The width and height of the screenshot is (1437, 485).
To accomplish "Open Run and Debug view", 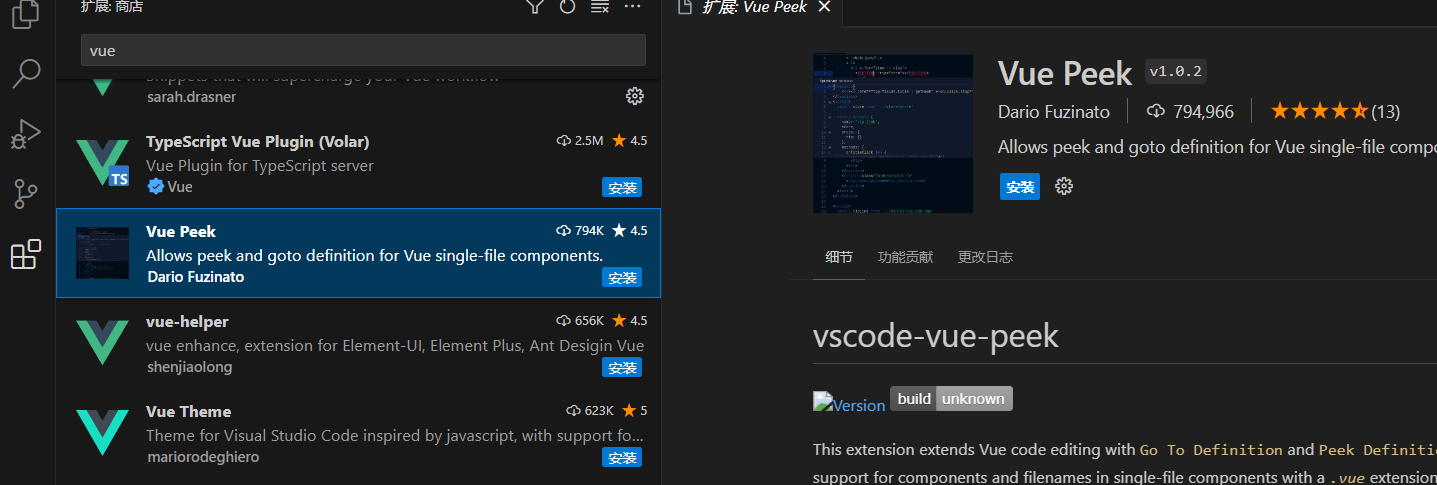I will [26, 133].
